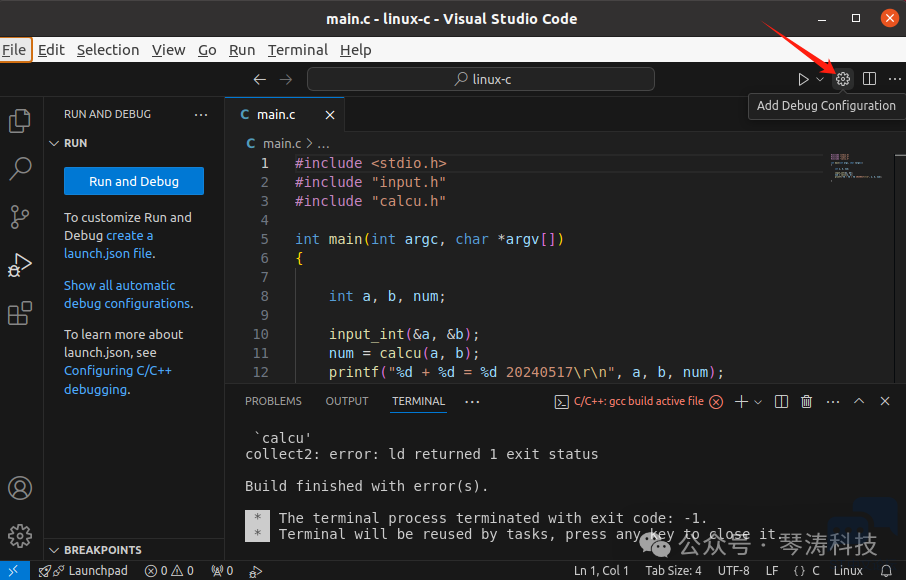Open Launchpad in status bar
This screenshot has height=580, width=906.
click(83, 571)
